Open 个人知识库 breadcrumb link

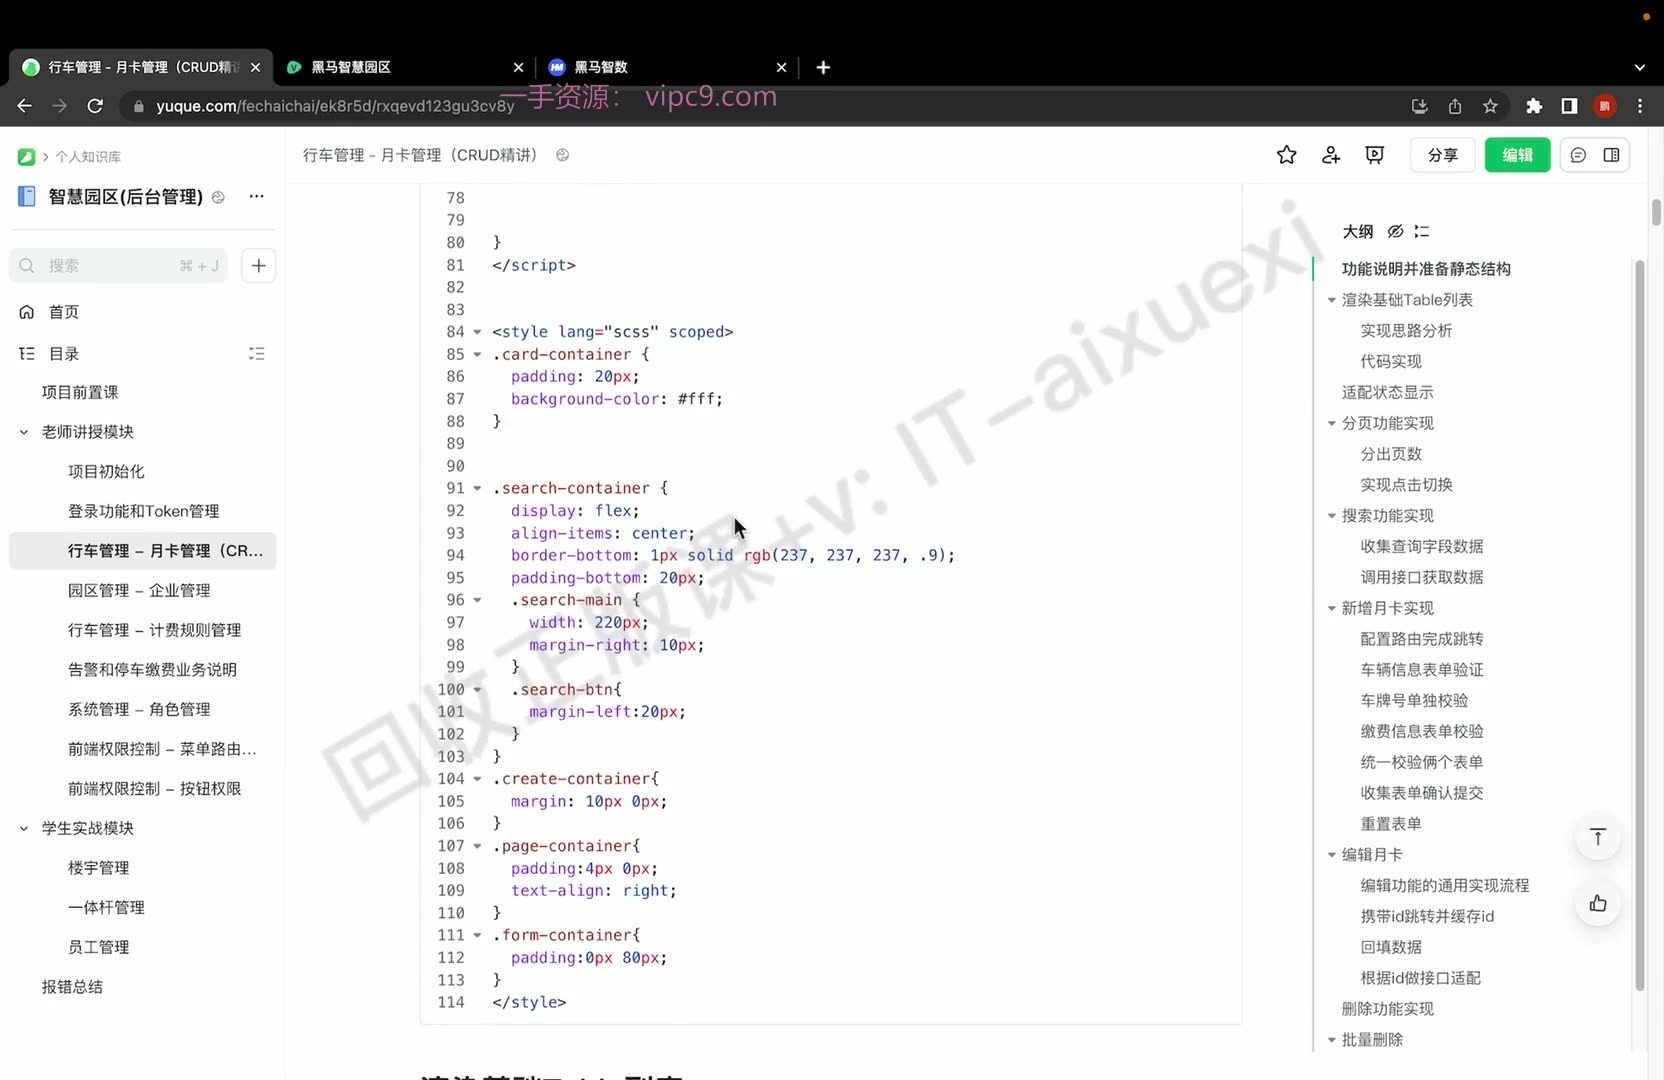88,157
